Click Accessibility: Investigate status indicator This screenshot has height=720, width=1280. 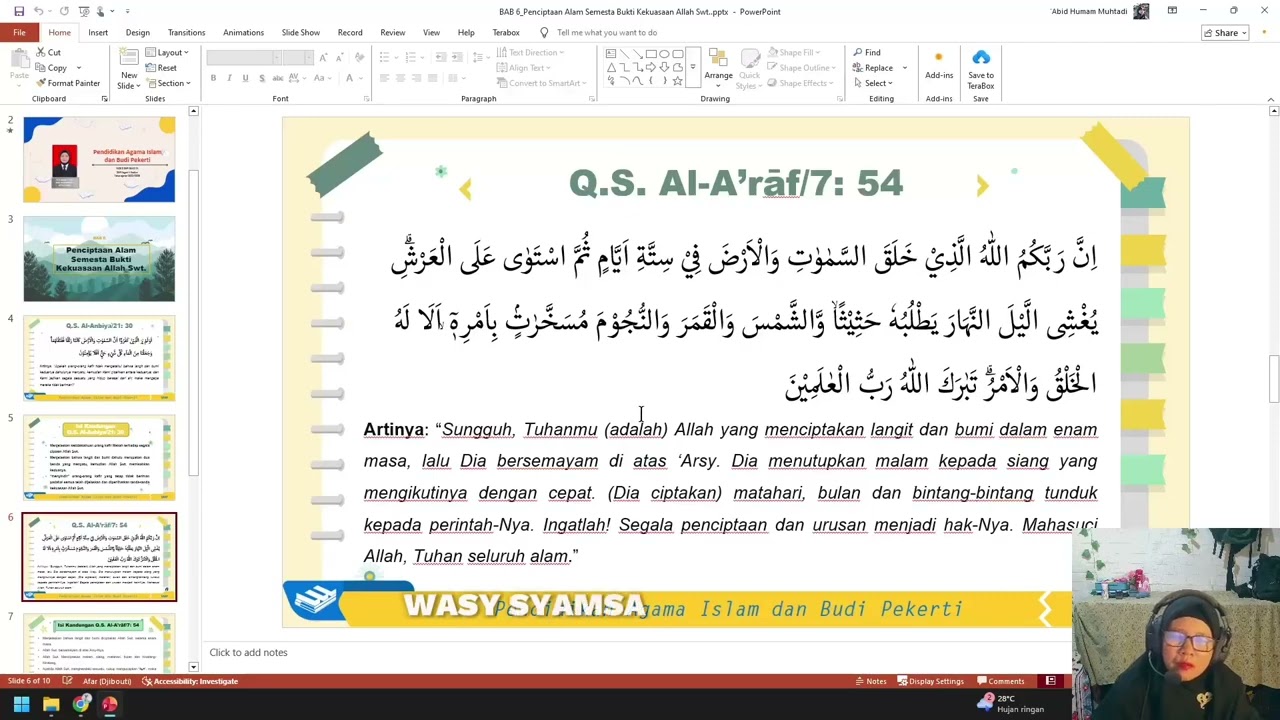pos(190,681)
